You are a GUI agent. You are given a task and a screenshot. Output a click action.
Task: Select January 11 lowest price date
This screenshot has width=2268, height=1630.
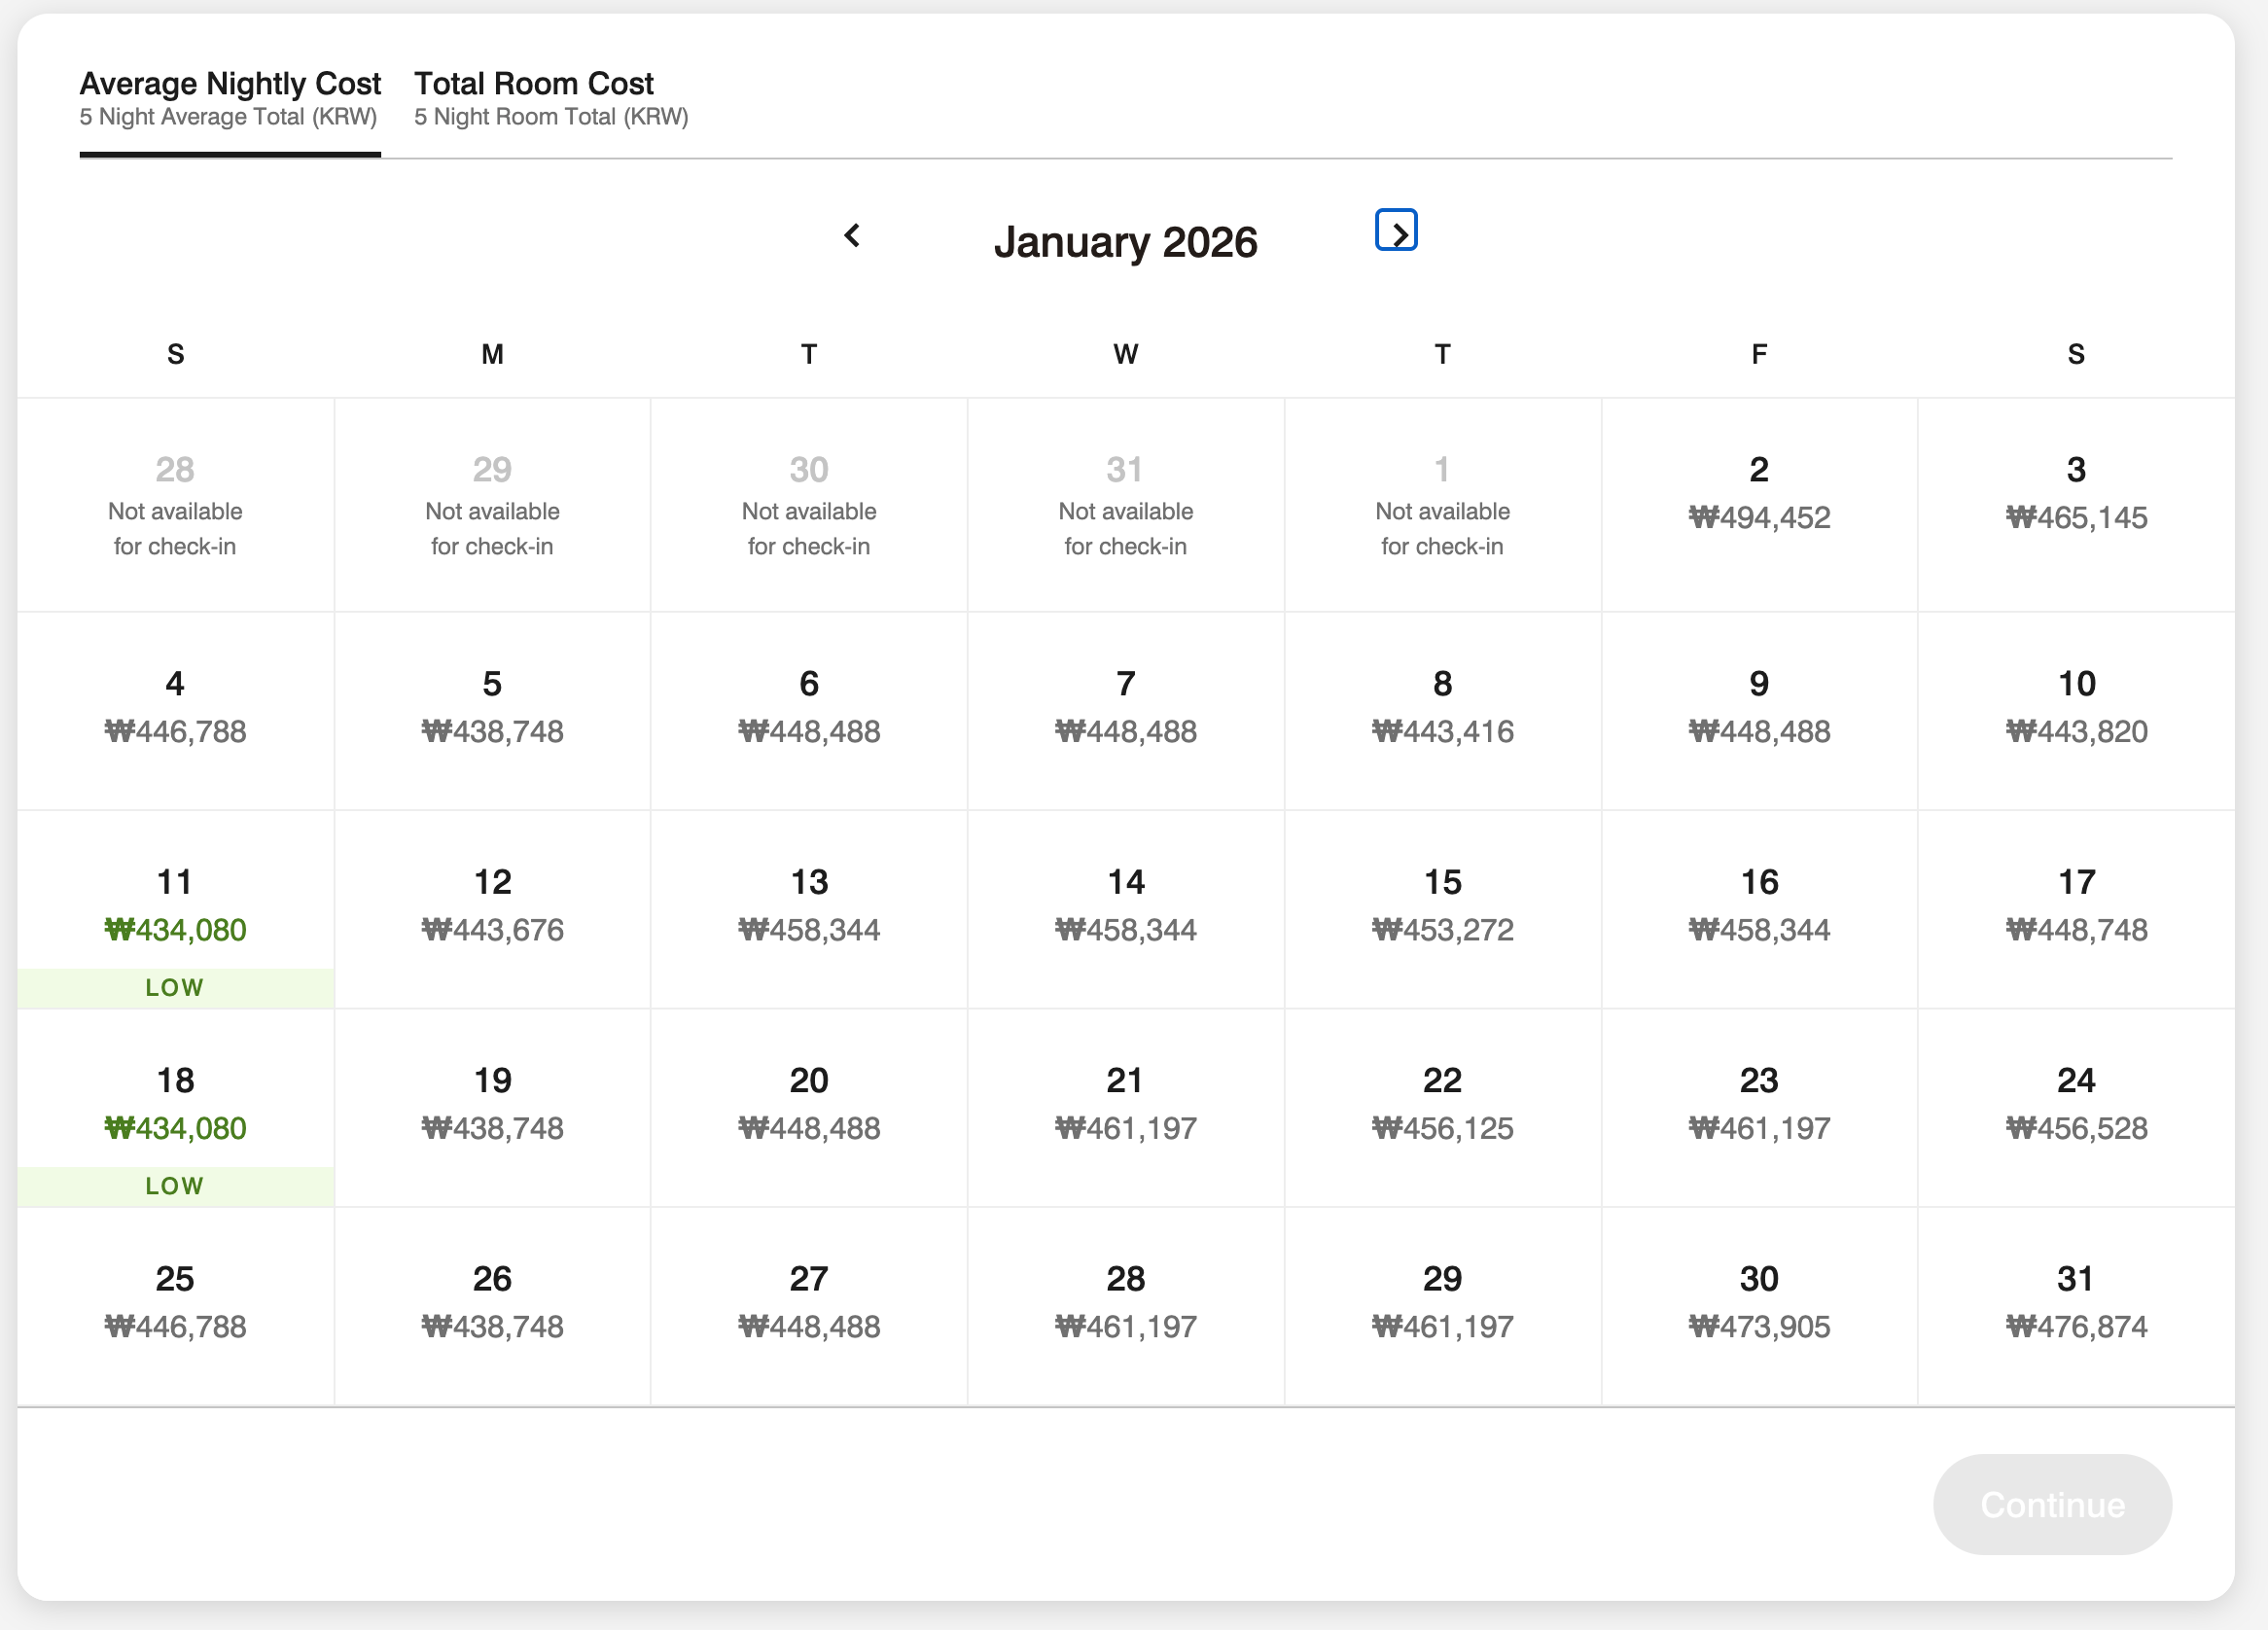pos(175,908)
